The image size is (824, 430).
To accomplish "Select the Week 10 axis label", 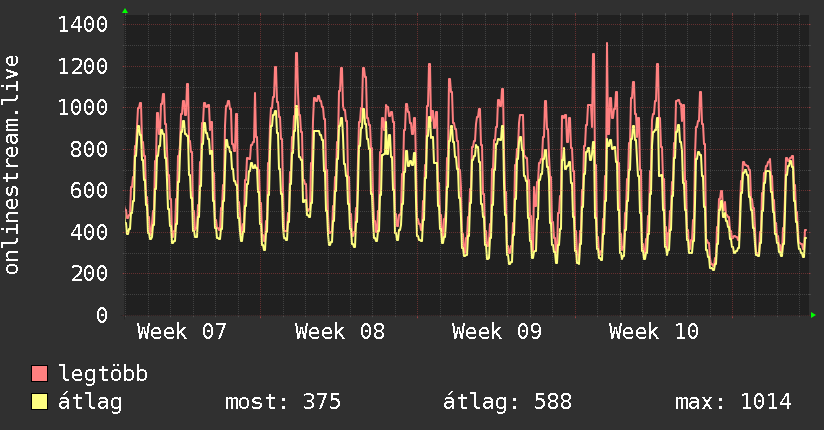I will click(654, 331).
